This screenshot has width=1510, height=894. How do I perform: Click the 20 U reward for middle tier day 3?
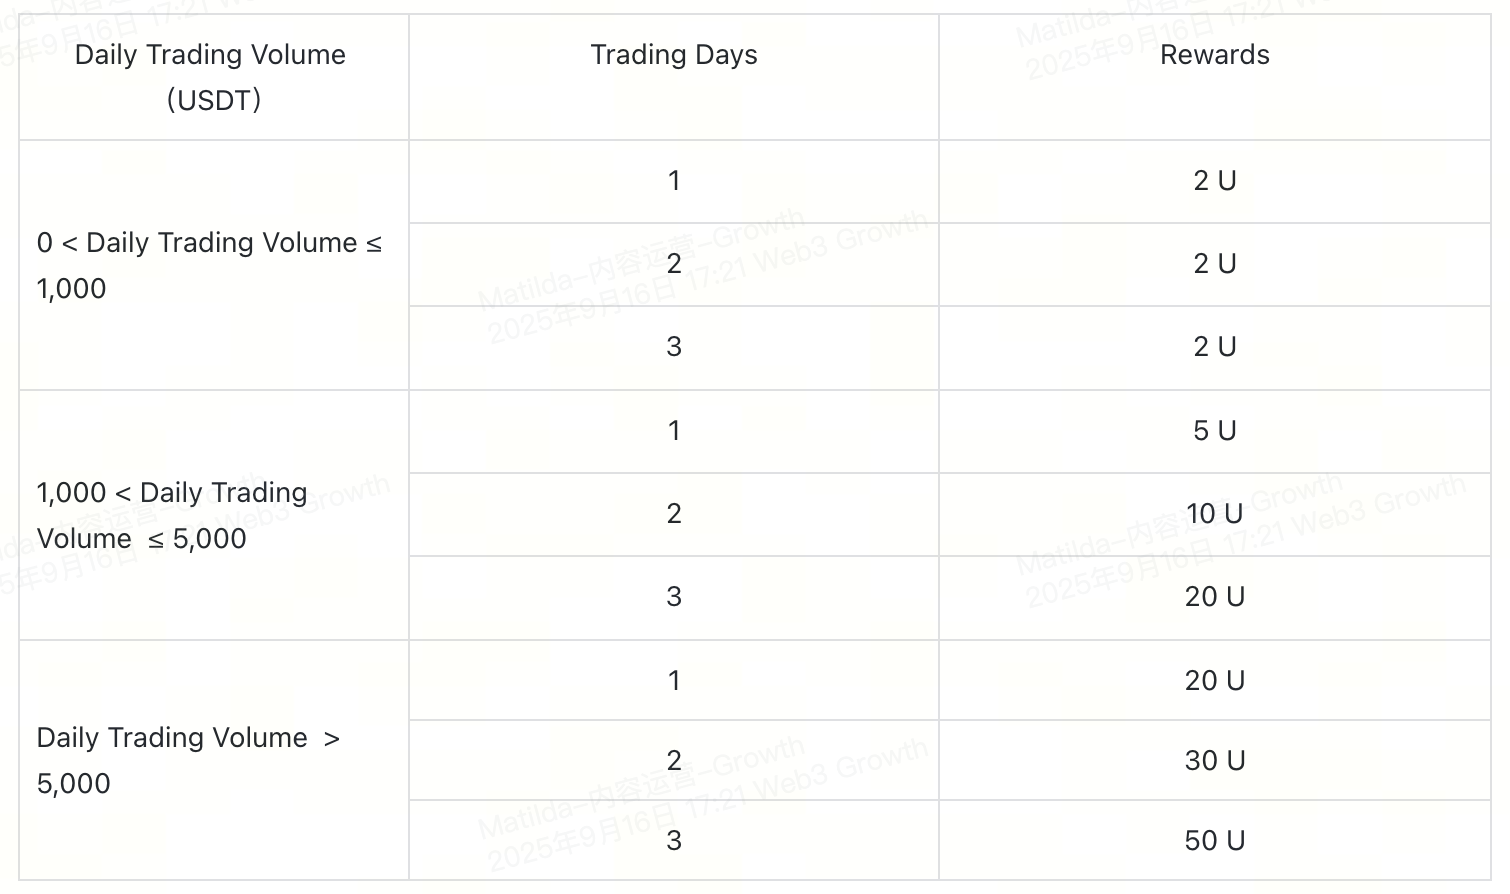(x=1214, y=597)
